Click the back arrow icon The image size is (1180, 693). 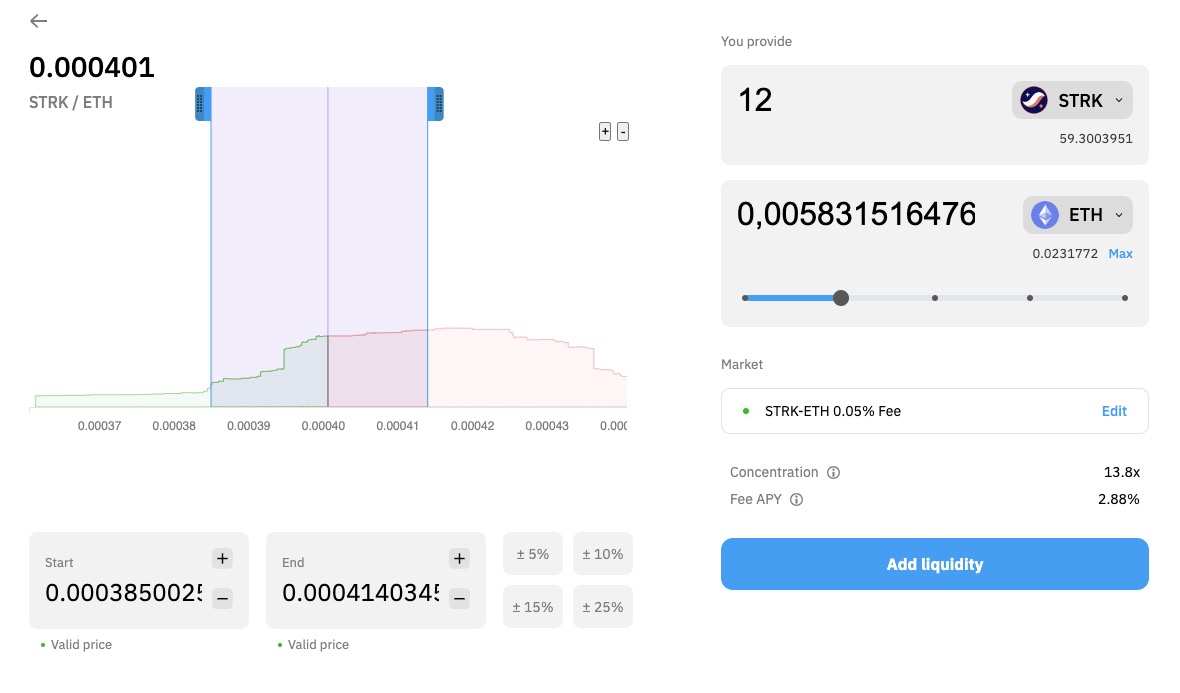pyautogui.click(x=39, y=21)
